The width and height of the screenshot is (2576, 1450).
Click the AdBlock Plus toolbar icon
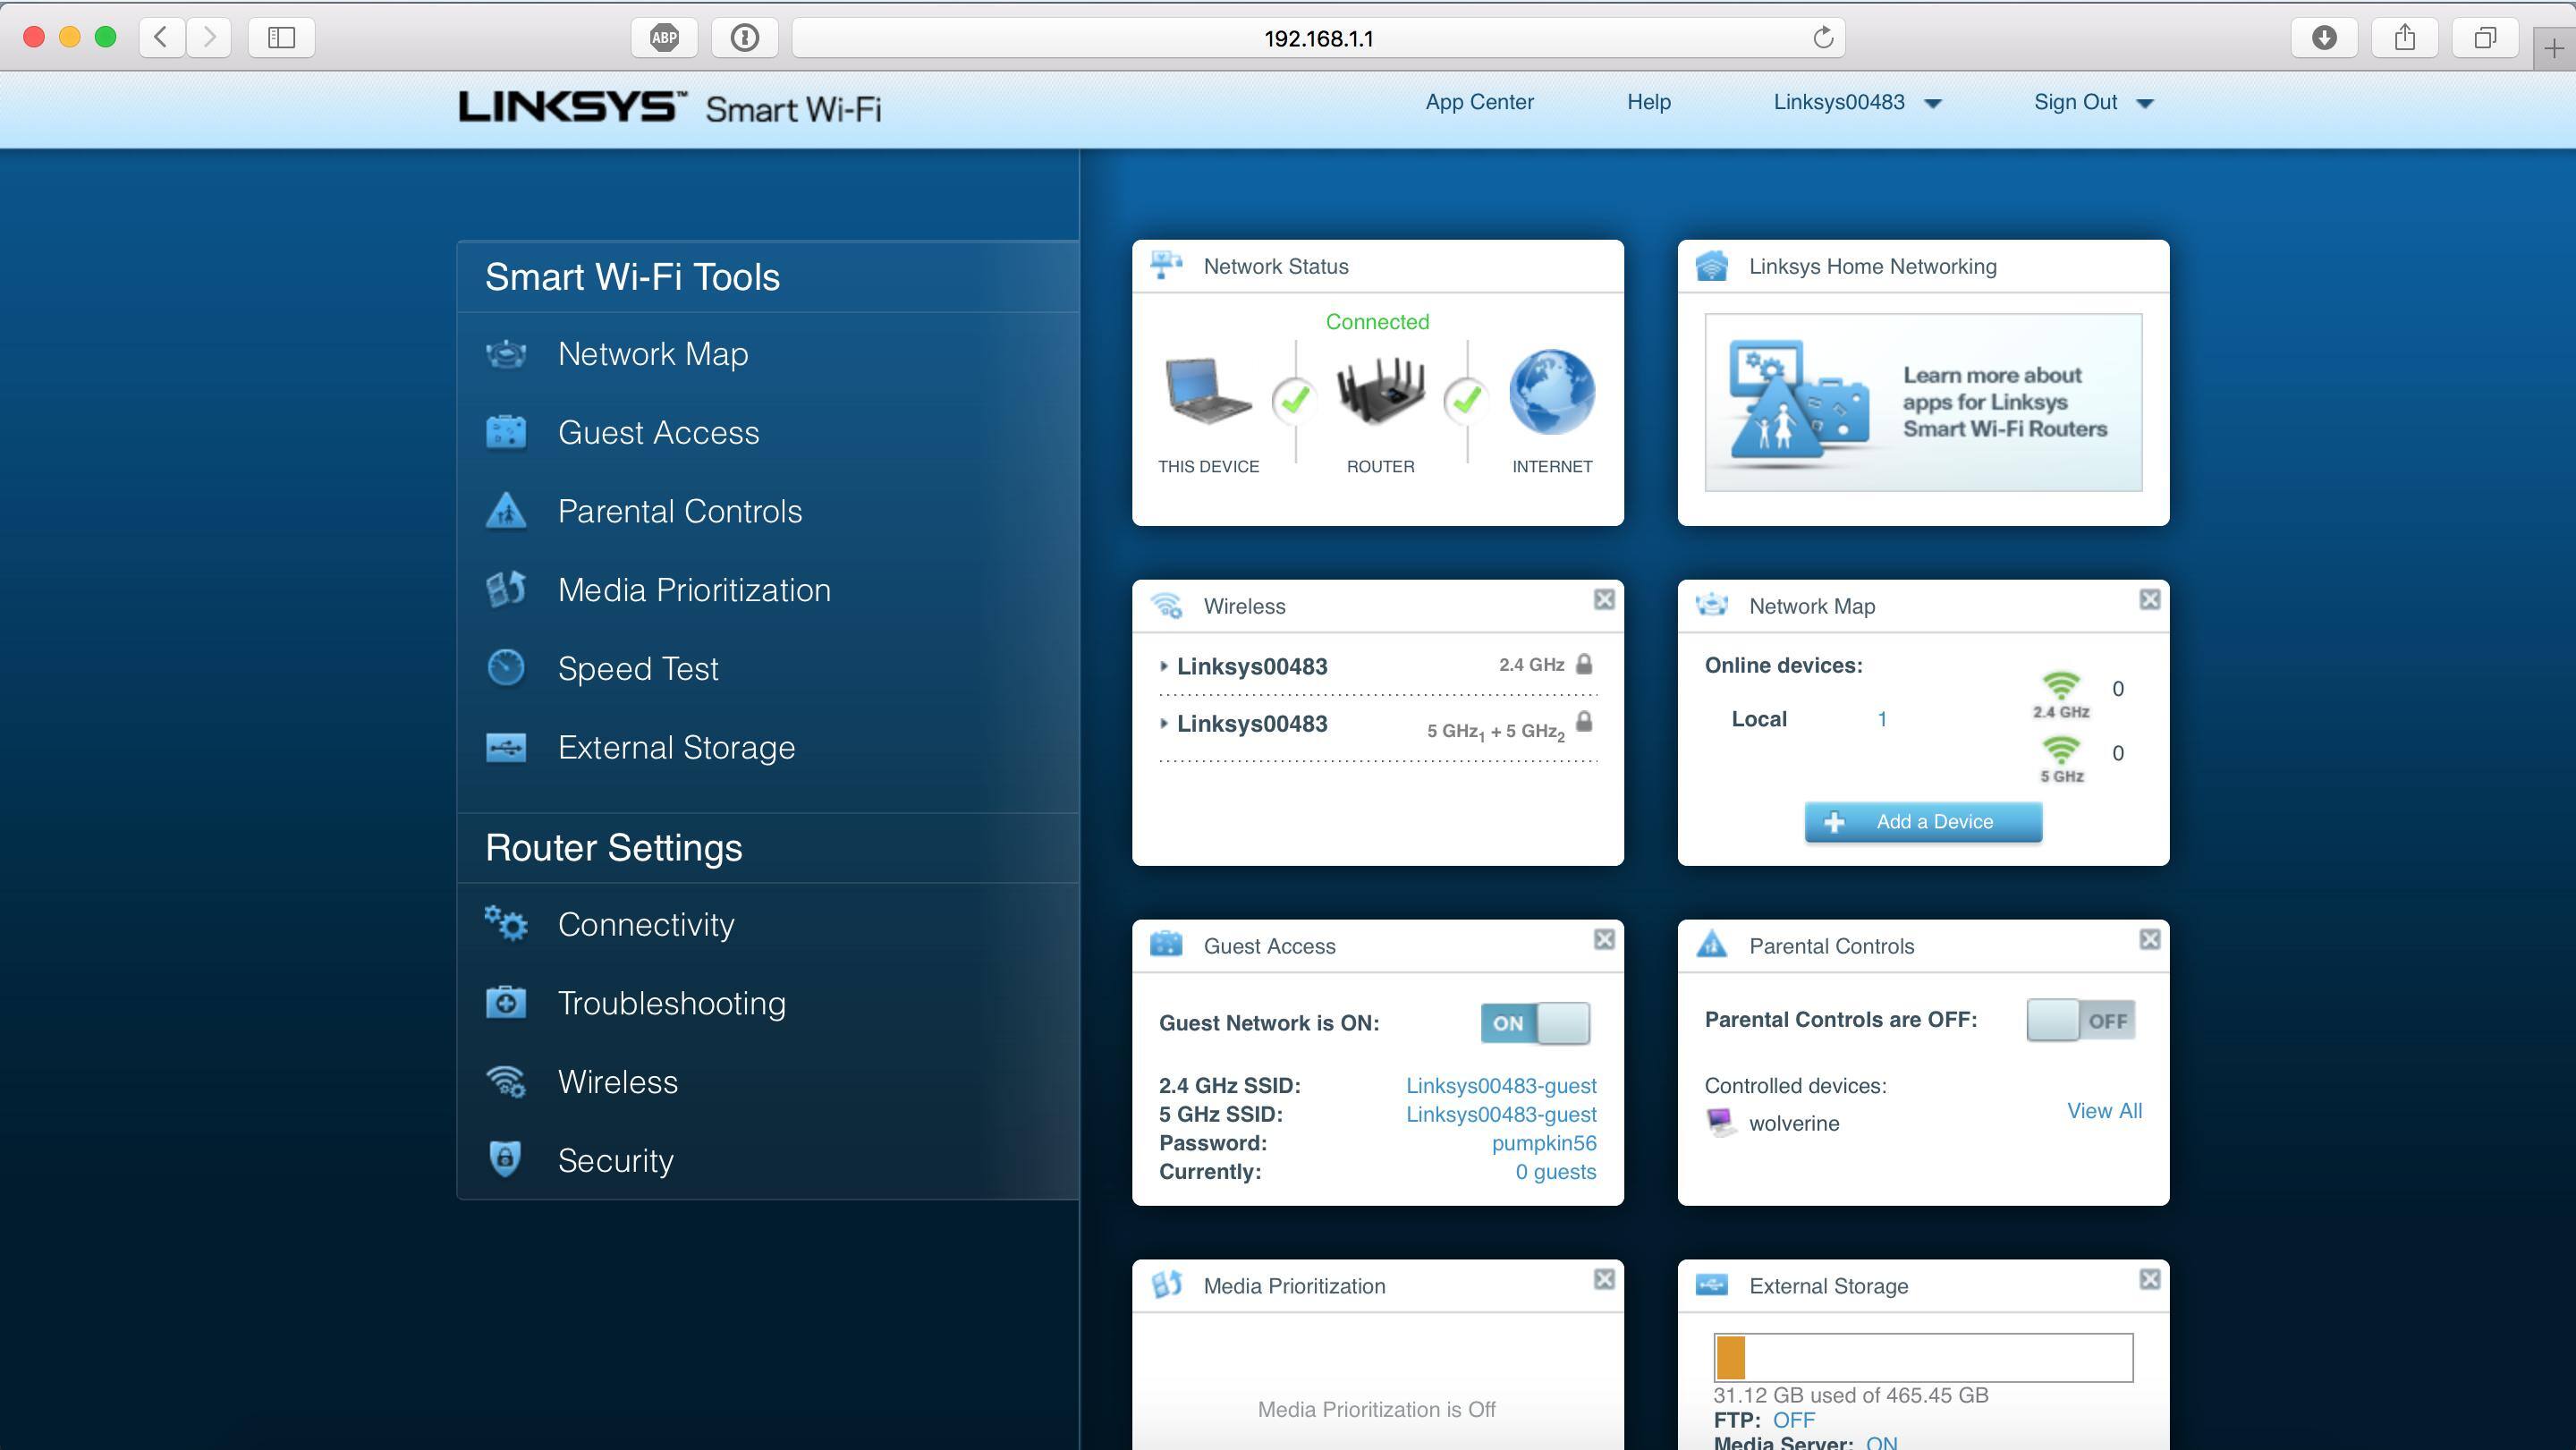pyautogui.click(x=664, y=38)
